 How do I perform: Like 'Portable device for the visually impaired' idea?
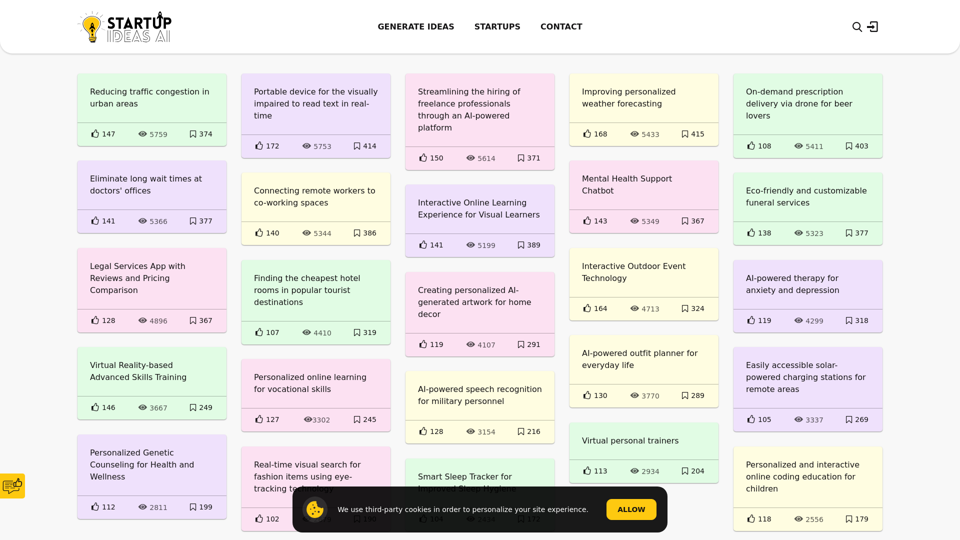coord(259,146)
